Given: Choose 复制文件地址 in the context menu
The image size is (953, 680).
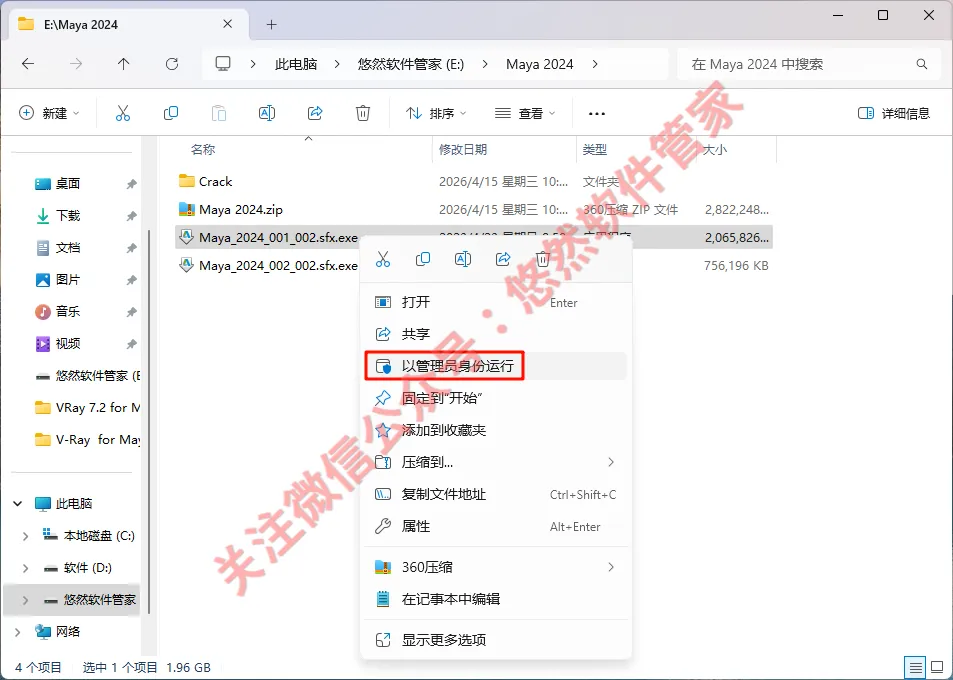Looking at the screenshot, I should (495, 494).
